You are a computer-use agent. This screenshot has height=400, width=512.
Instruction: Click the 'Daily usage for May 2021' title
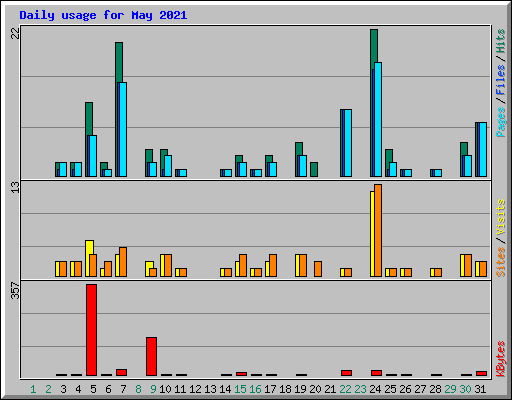coord(103,15)
